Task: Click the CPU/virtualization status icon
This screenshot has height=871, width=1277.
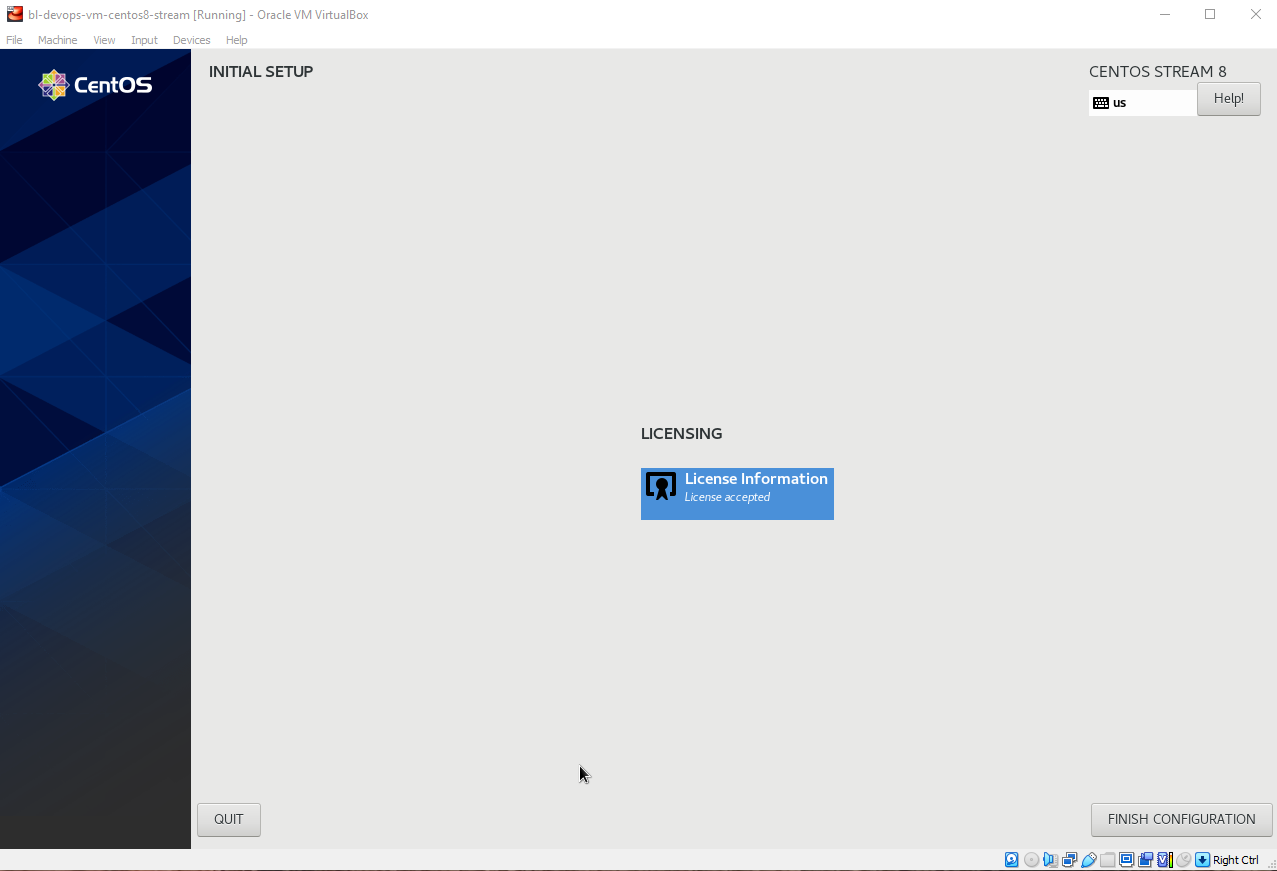Action: point(1165,860)
